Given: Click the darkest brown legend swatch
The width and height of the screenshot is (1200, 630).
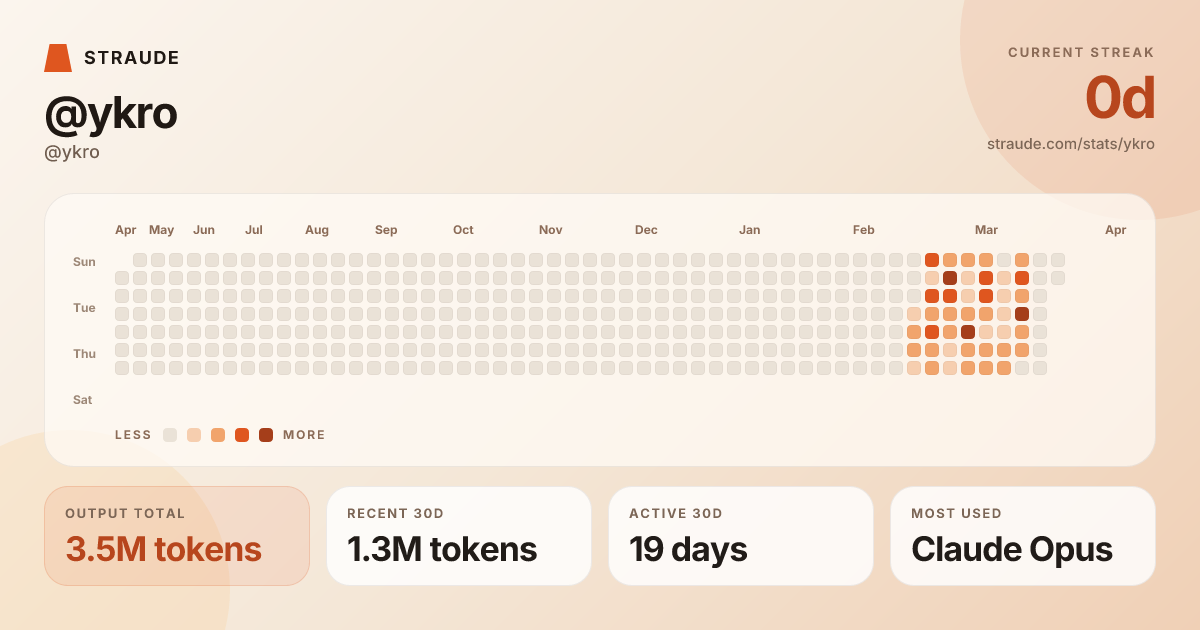Looking at the screenshot, I should 266,435.
